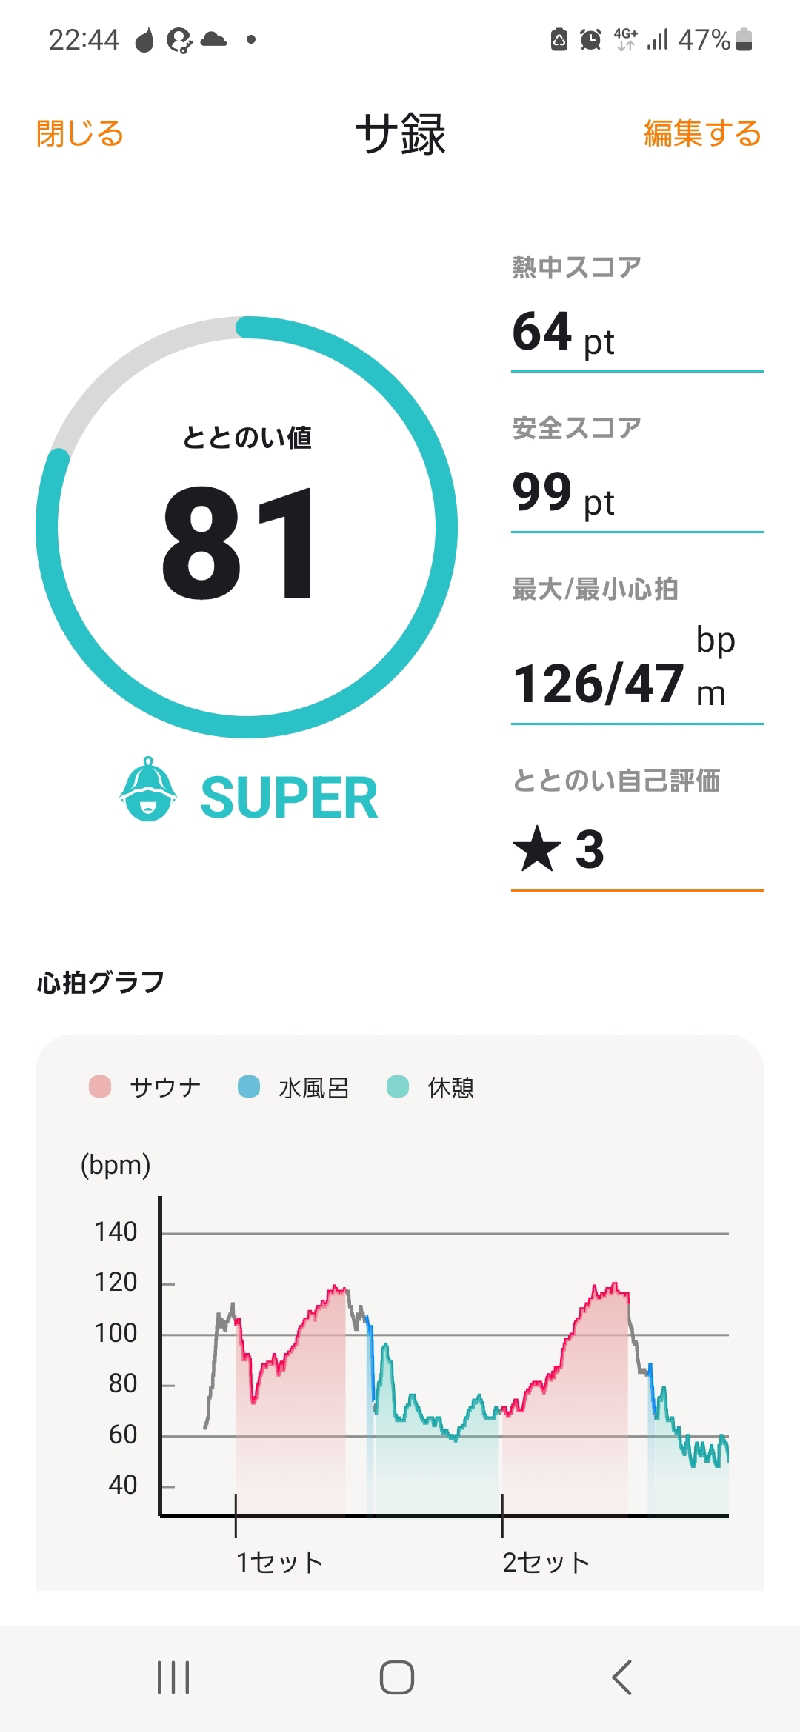Tap the Android home button
Screen dimensions: 800x1732
pyautogui.click(x=397, y=1677)
